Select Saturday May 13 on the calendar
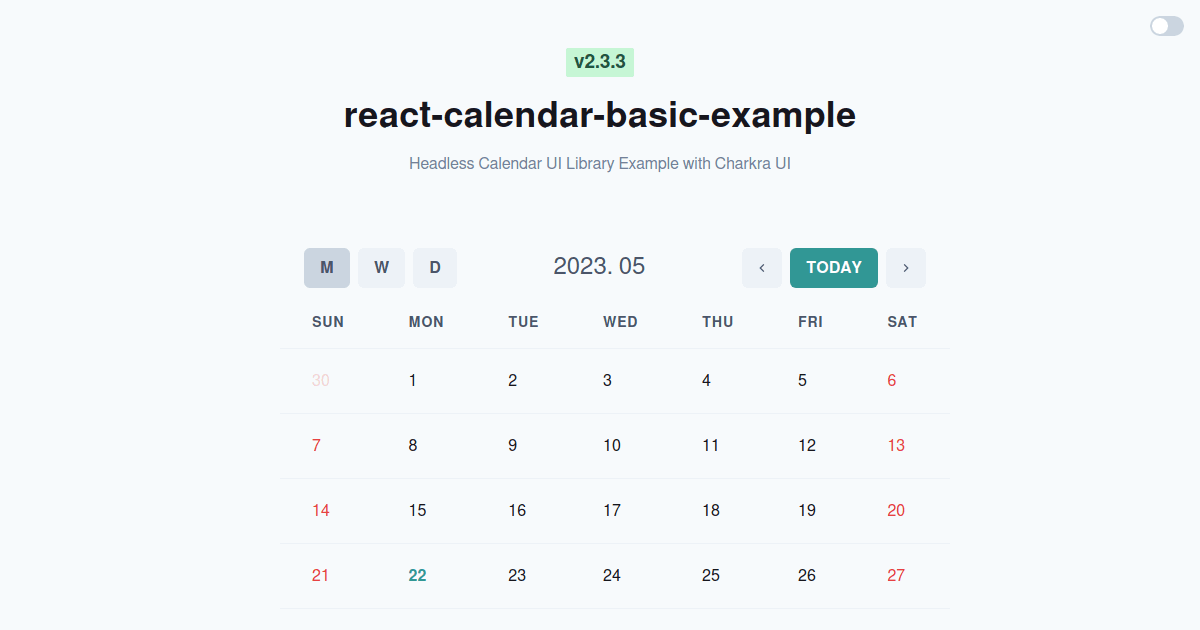1200x630 pixels. pyautogui.click(x=896, y=445)
